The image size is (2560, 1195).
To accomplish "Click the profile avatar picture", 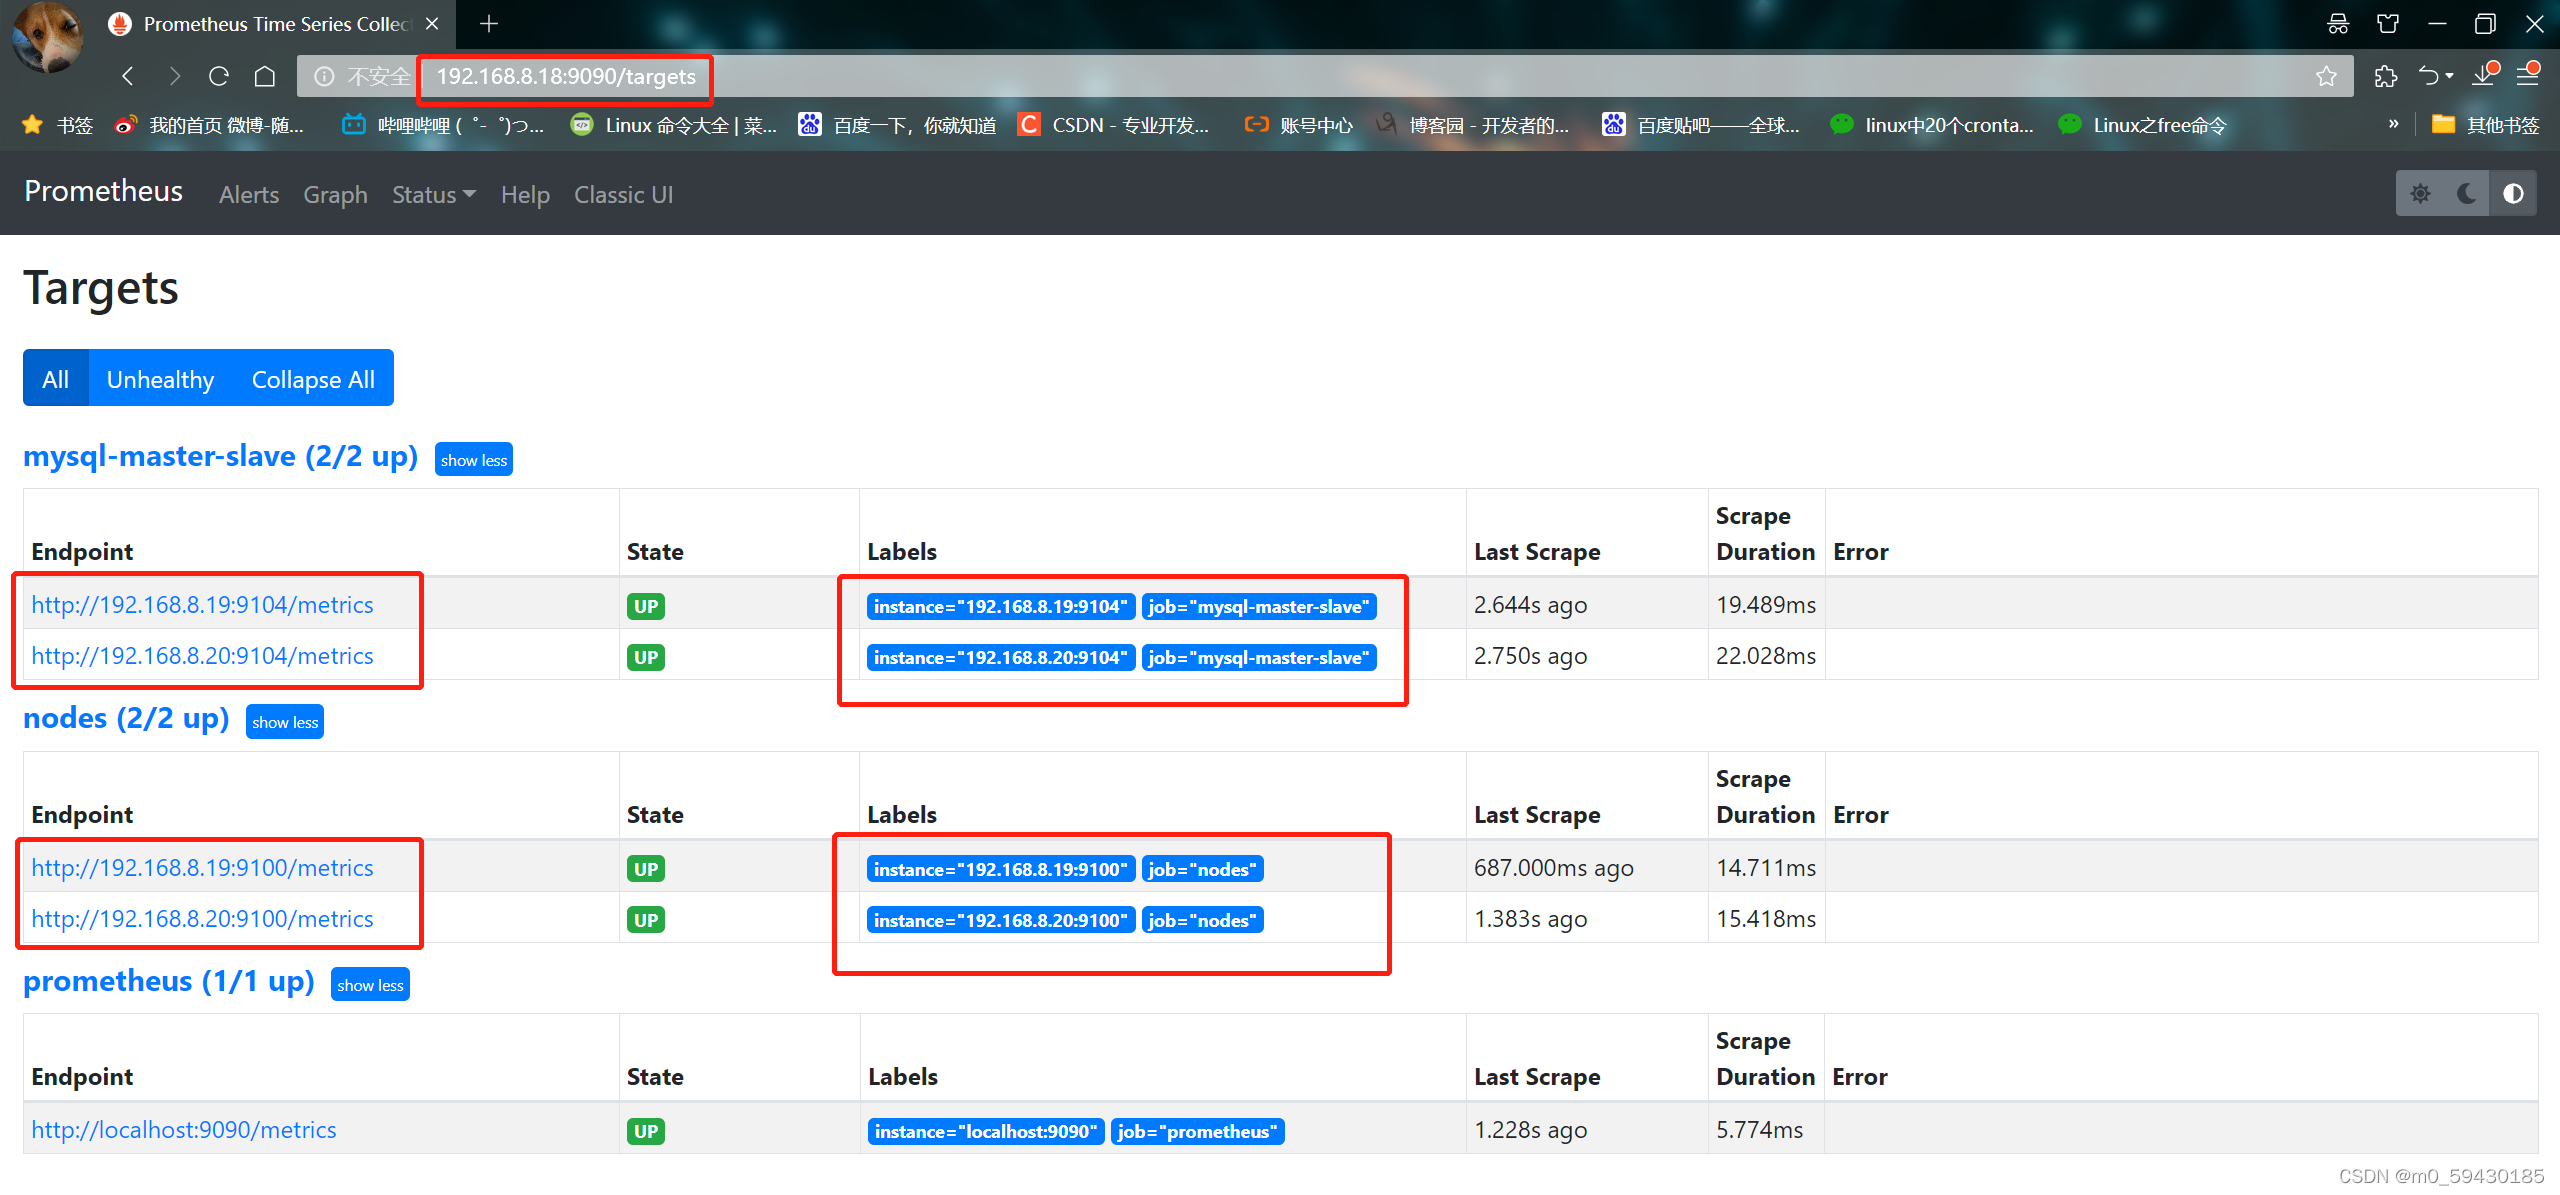I will coord(47,38).
